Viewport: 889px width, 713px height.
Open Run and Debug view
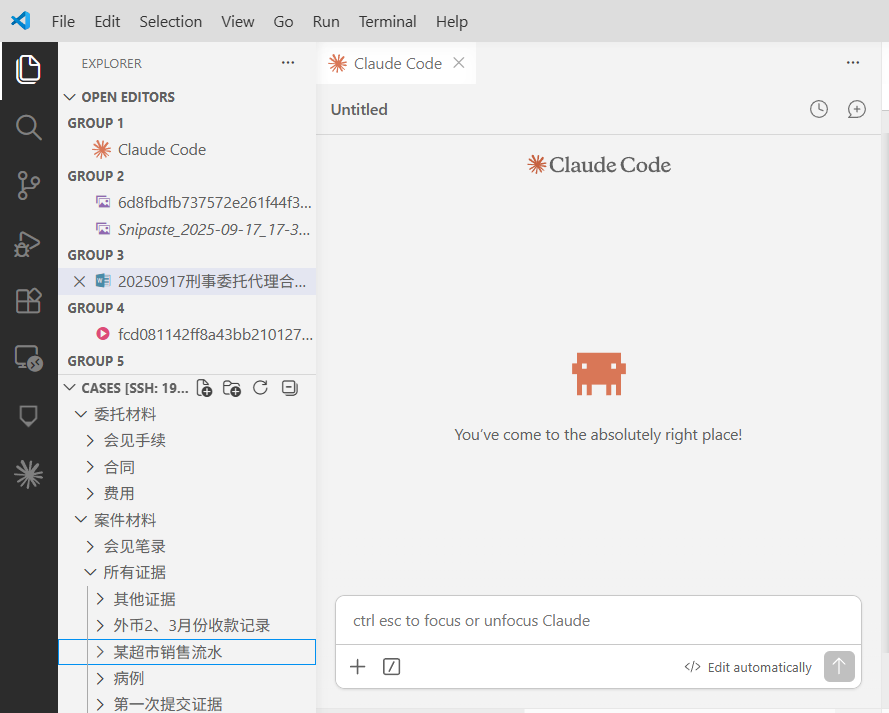(x=27, y=244)
